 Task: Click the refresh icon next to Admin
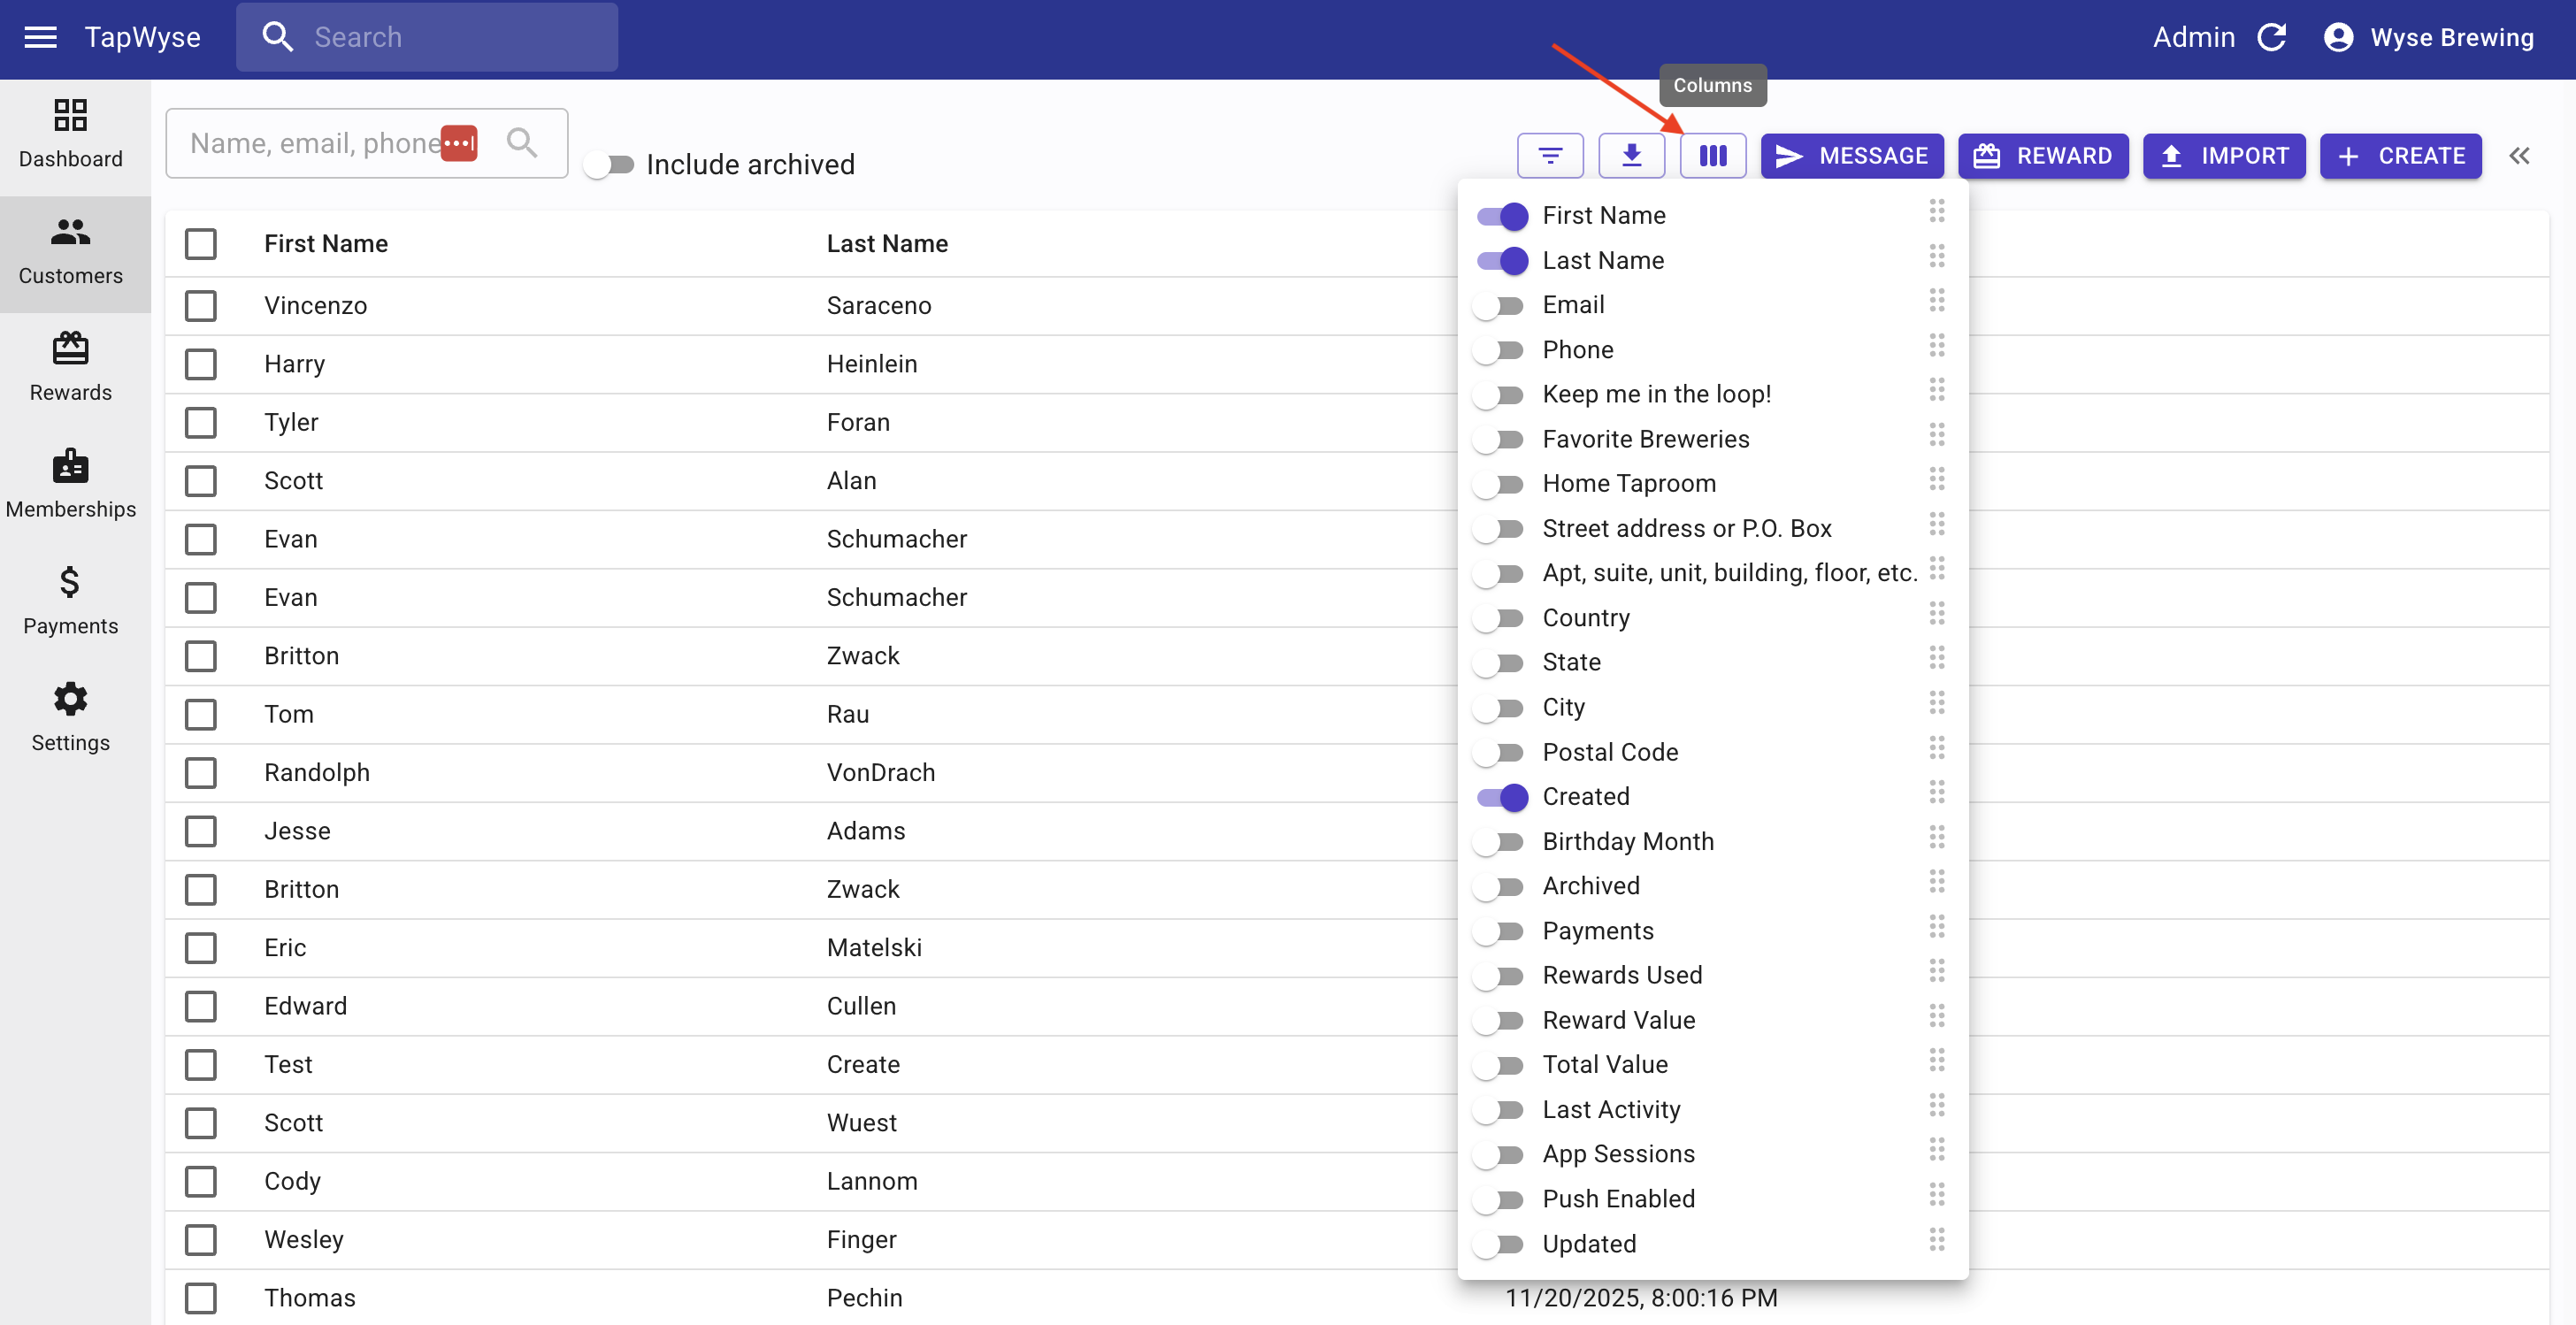coord(2271,37)
